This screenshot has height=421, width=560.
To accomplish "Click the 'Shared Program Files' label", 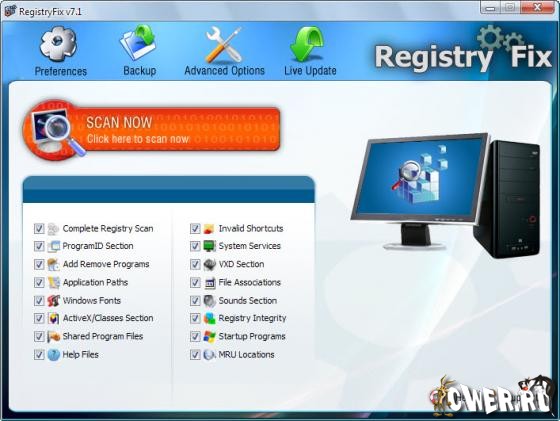I will (x=103, y=337).
